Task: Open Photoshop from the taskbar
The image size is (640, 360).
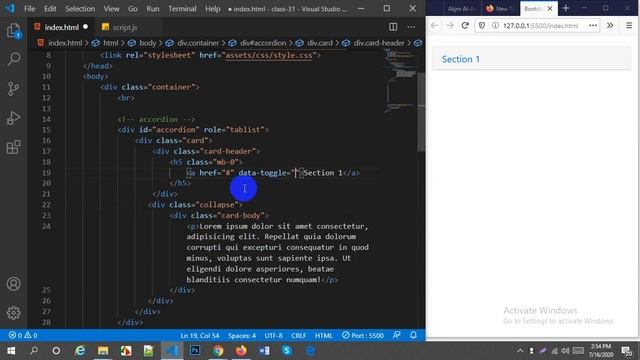Action: click(x=195, y=351)
